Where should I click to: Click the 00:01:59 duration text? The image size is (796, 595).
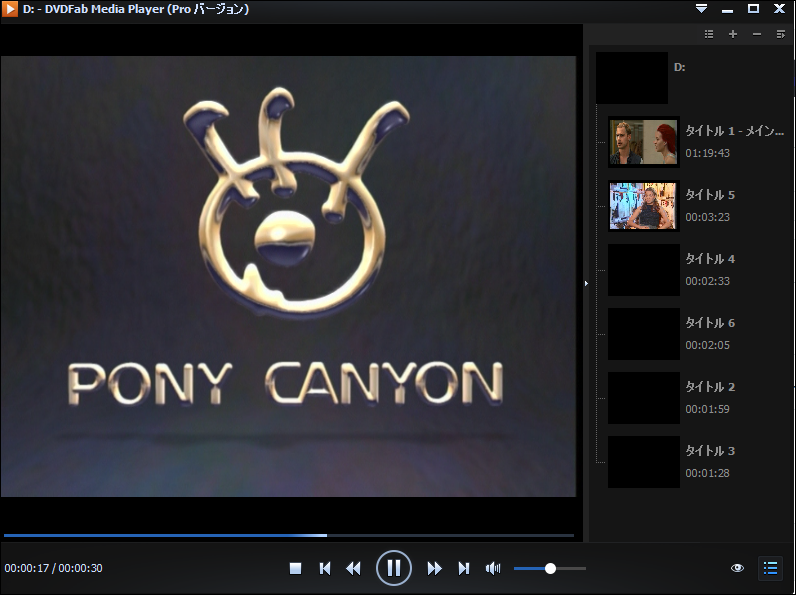tap(708, 409)
